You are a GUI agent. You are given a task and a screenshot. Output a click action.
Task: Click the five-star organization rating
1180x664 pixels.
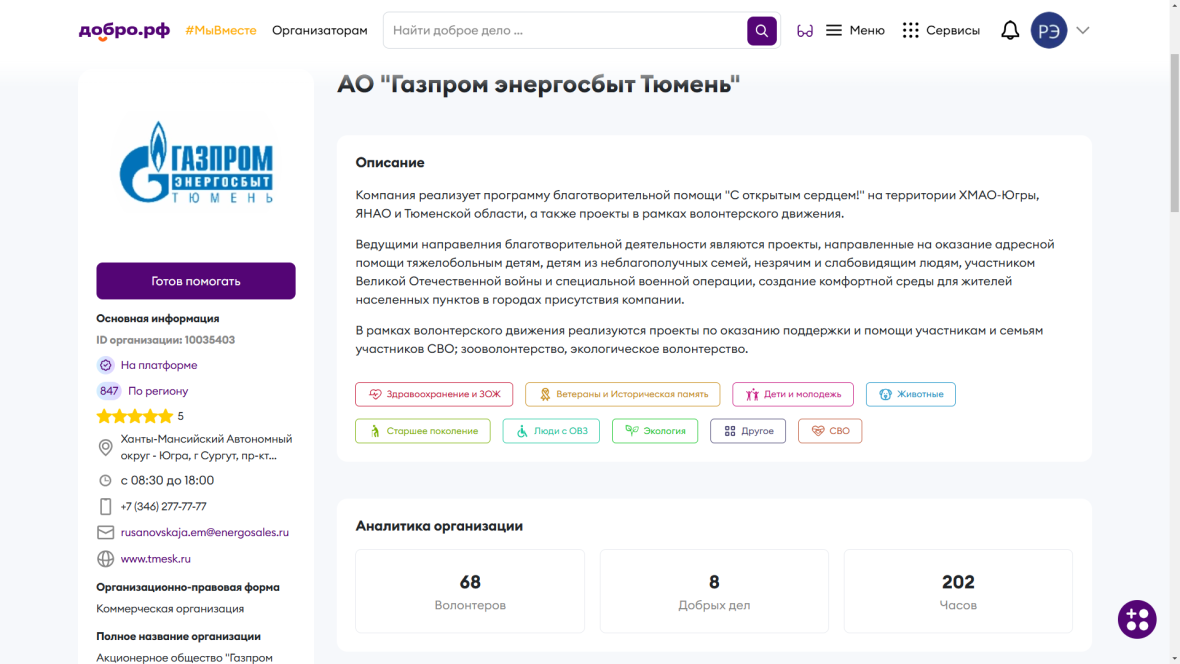coord(135,416)
